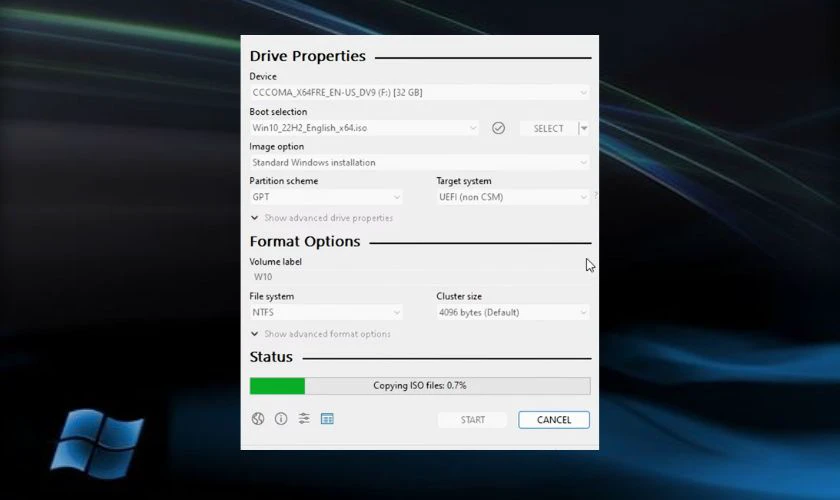Click the Windows logo on desktop wallpaper
The height and width of the screenshot is (500, 840).
97,443
